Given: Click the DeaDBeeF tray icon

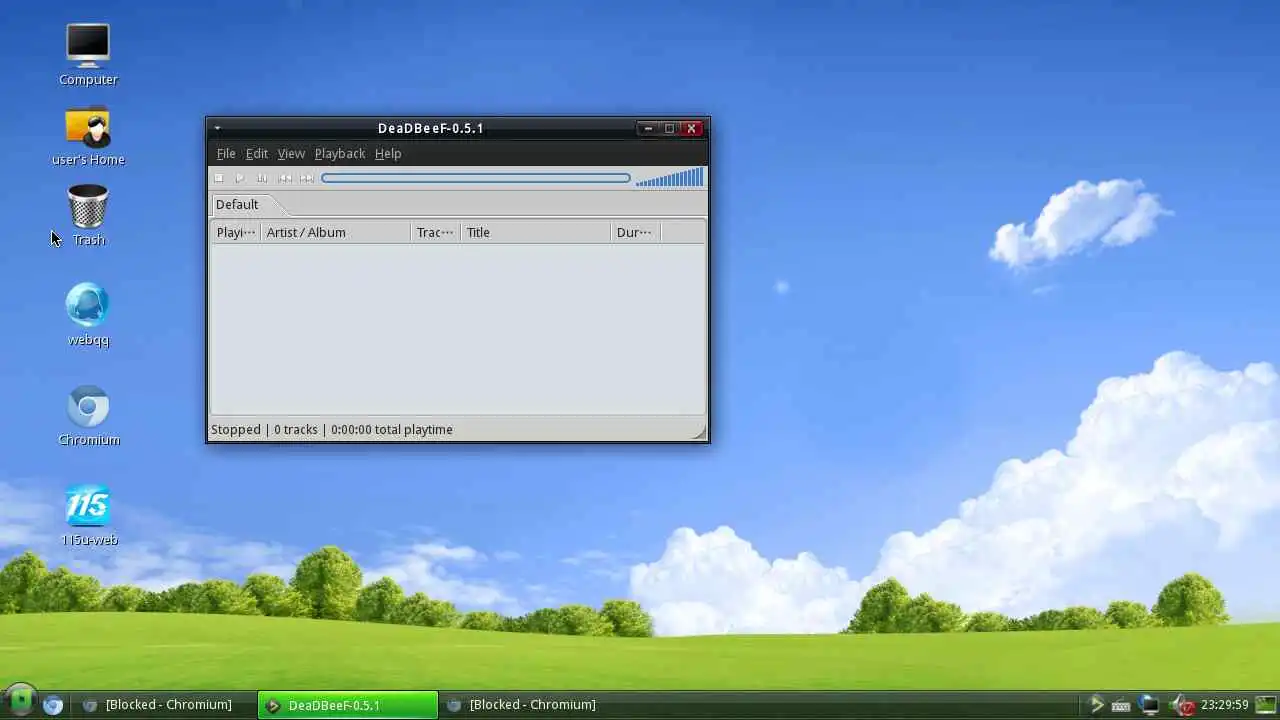Looking at the screenshot, I should click(1097, 705).
